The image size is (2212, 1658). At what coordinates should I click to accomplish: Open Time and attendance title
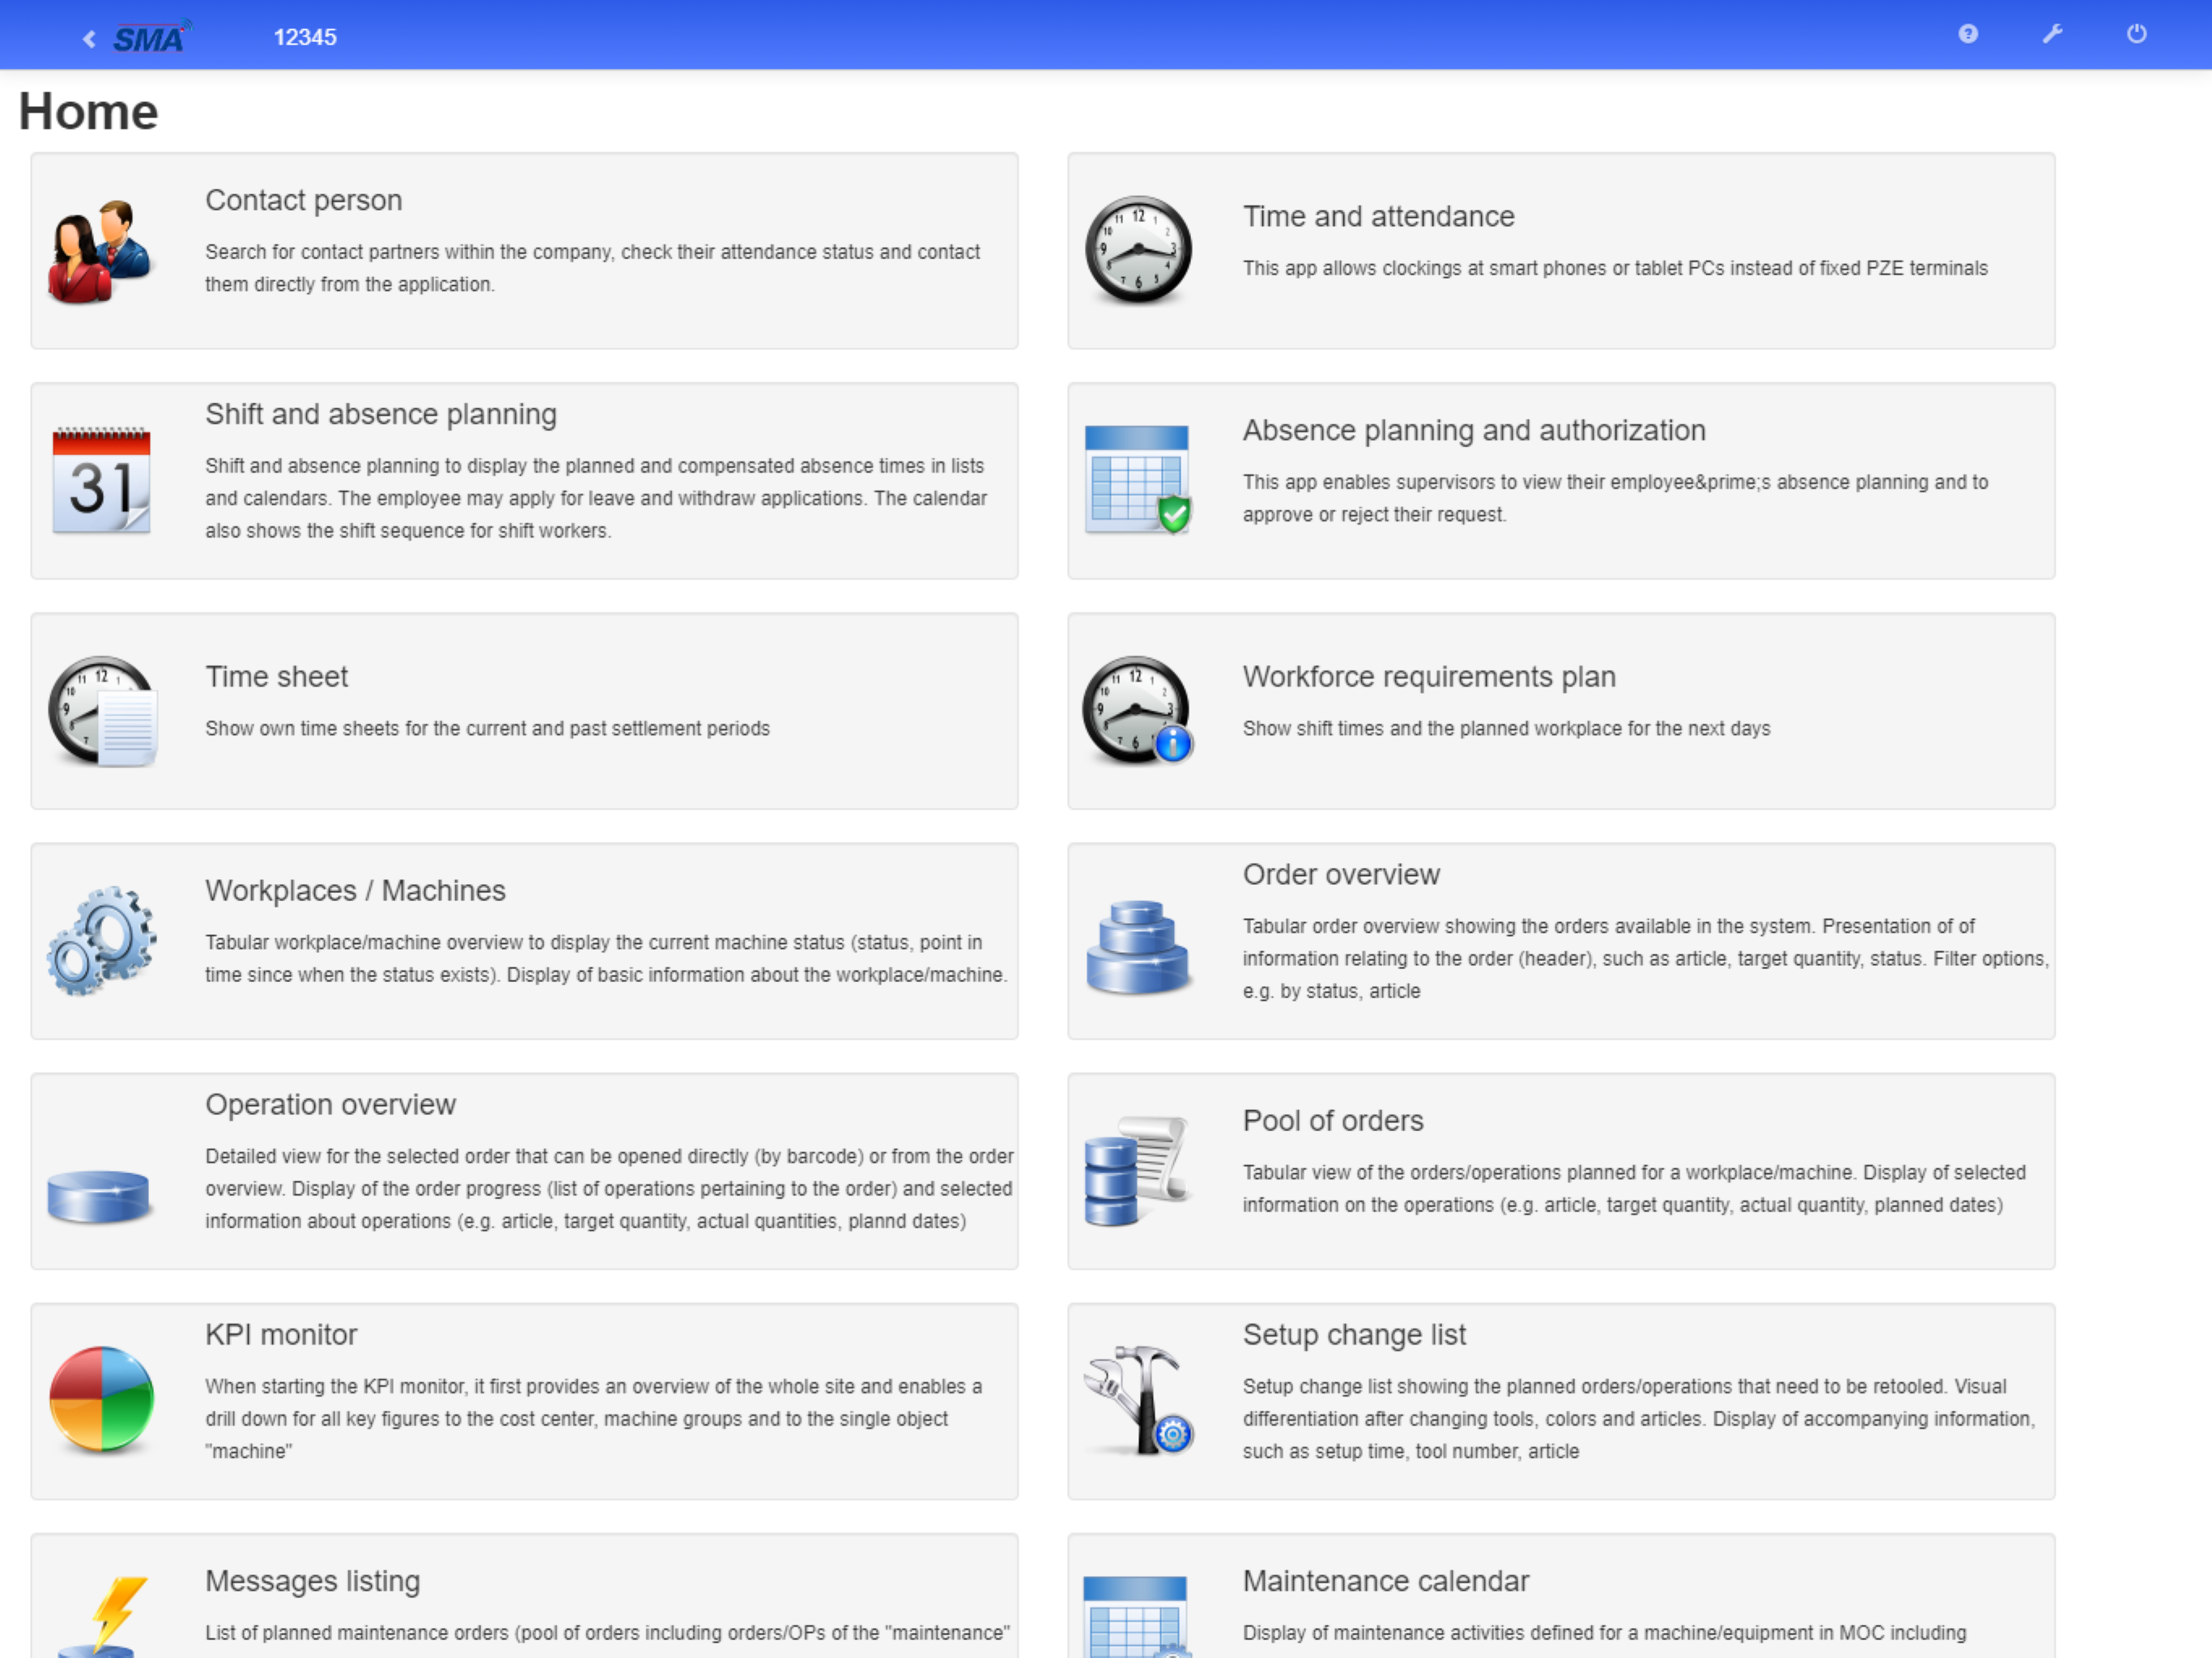click(x=1378, y=216)
